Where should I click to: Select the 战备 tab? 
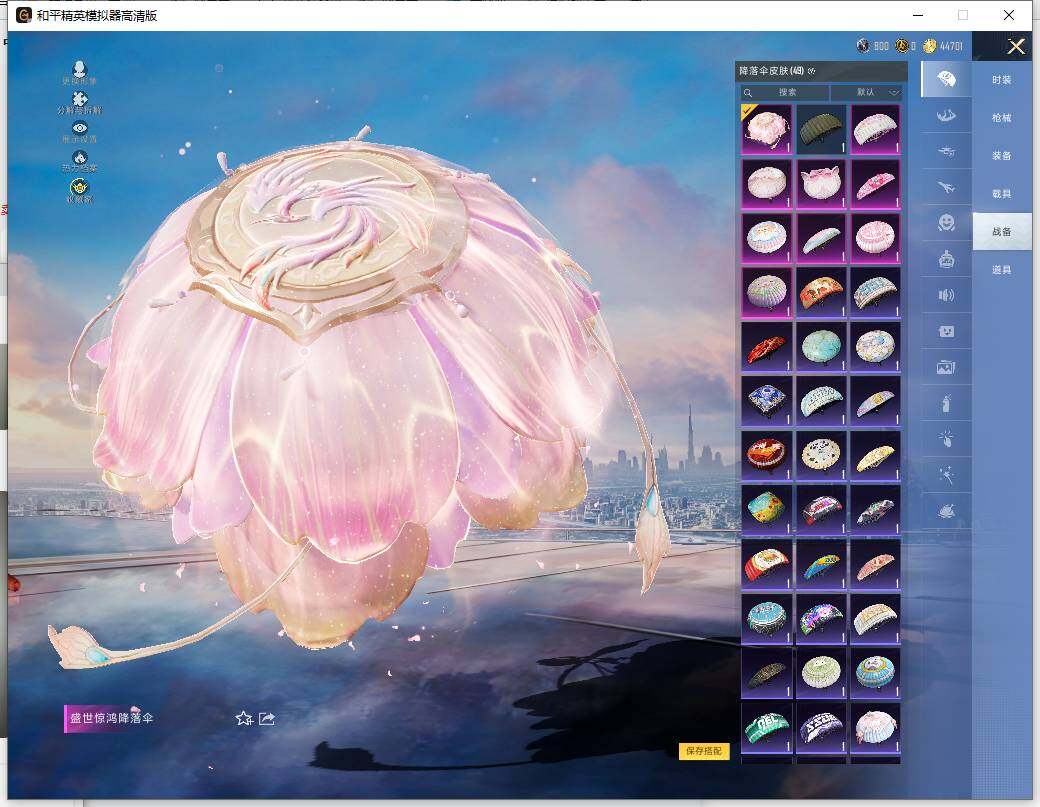[1002, 231]
